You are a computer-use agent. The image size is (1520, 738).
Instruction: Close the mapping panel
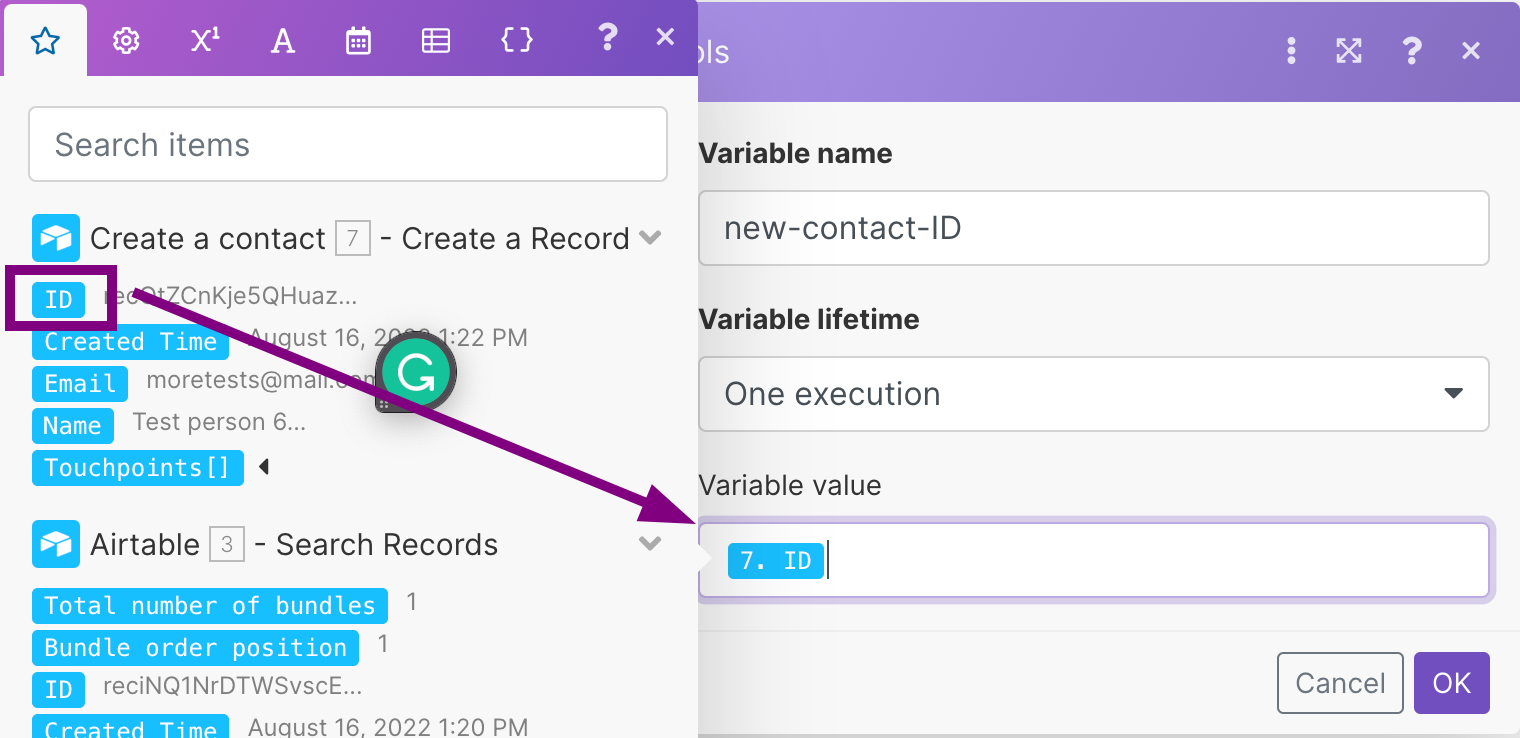(x=665, y=38)
